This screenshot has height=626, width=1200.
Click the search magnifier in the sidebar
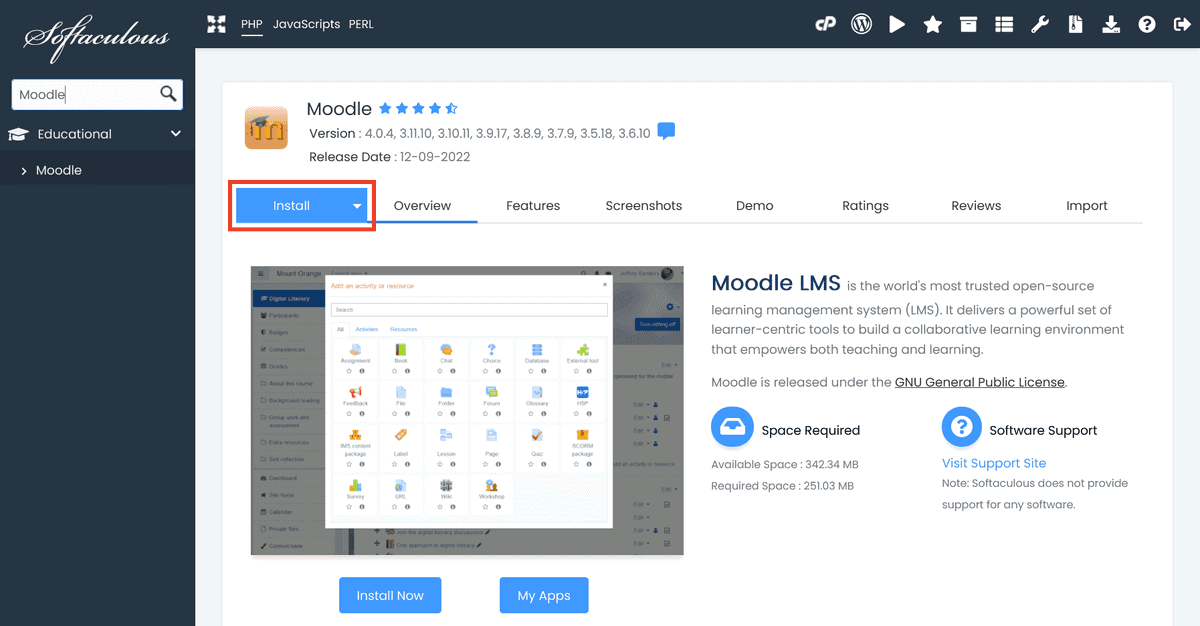tap(169, 93)
